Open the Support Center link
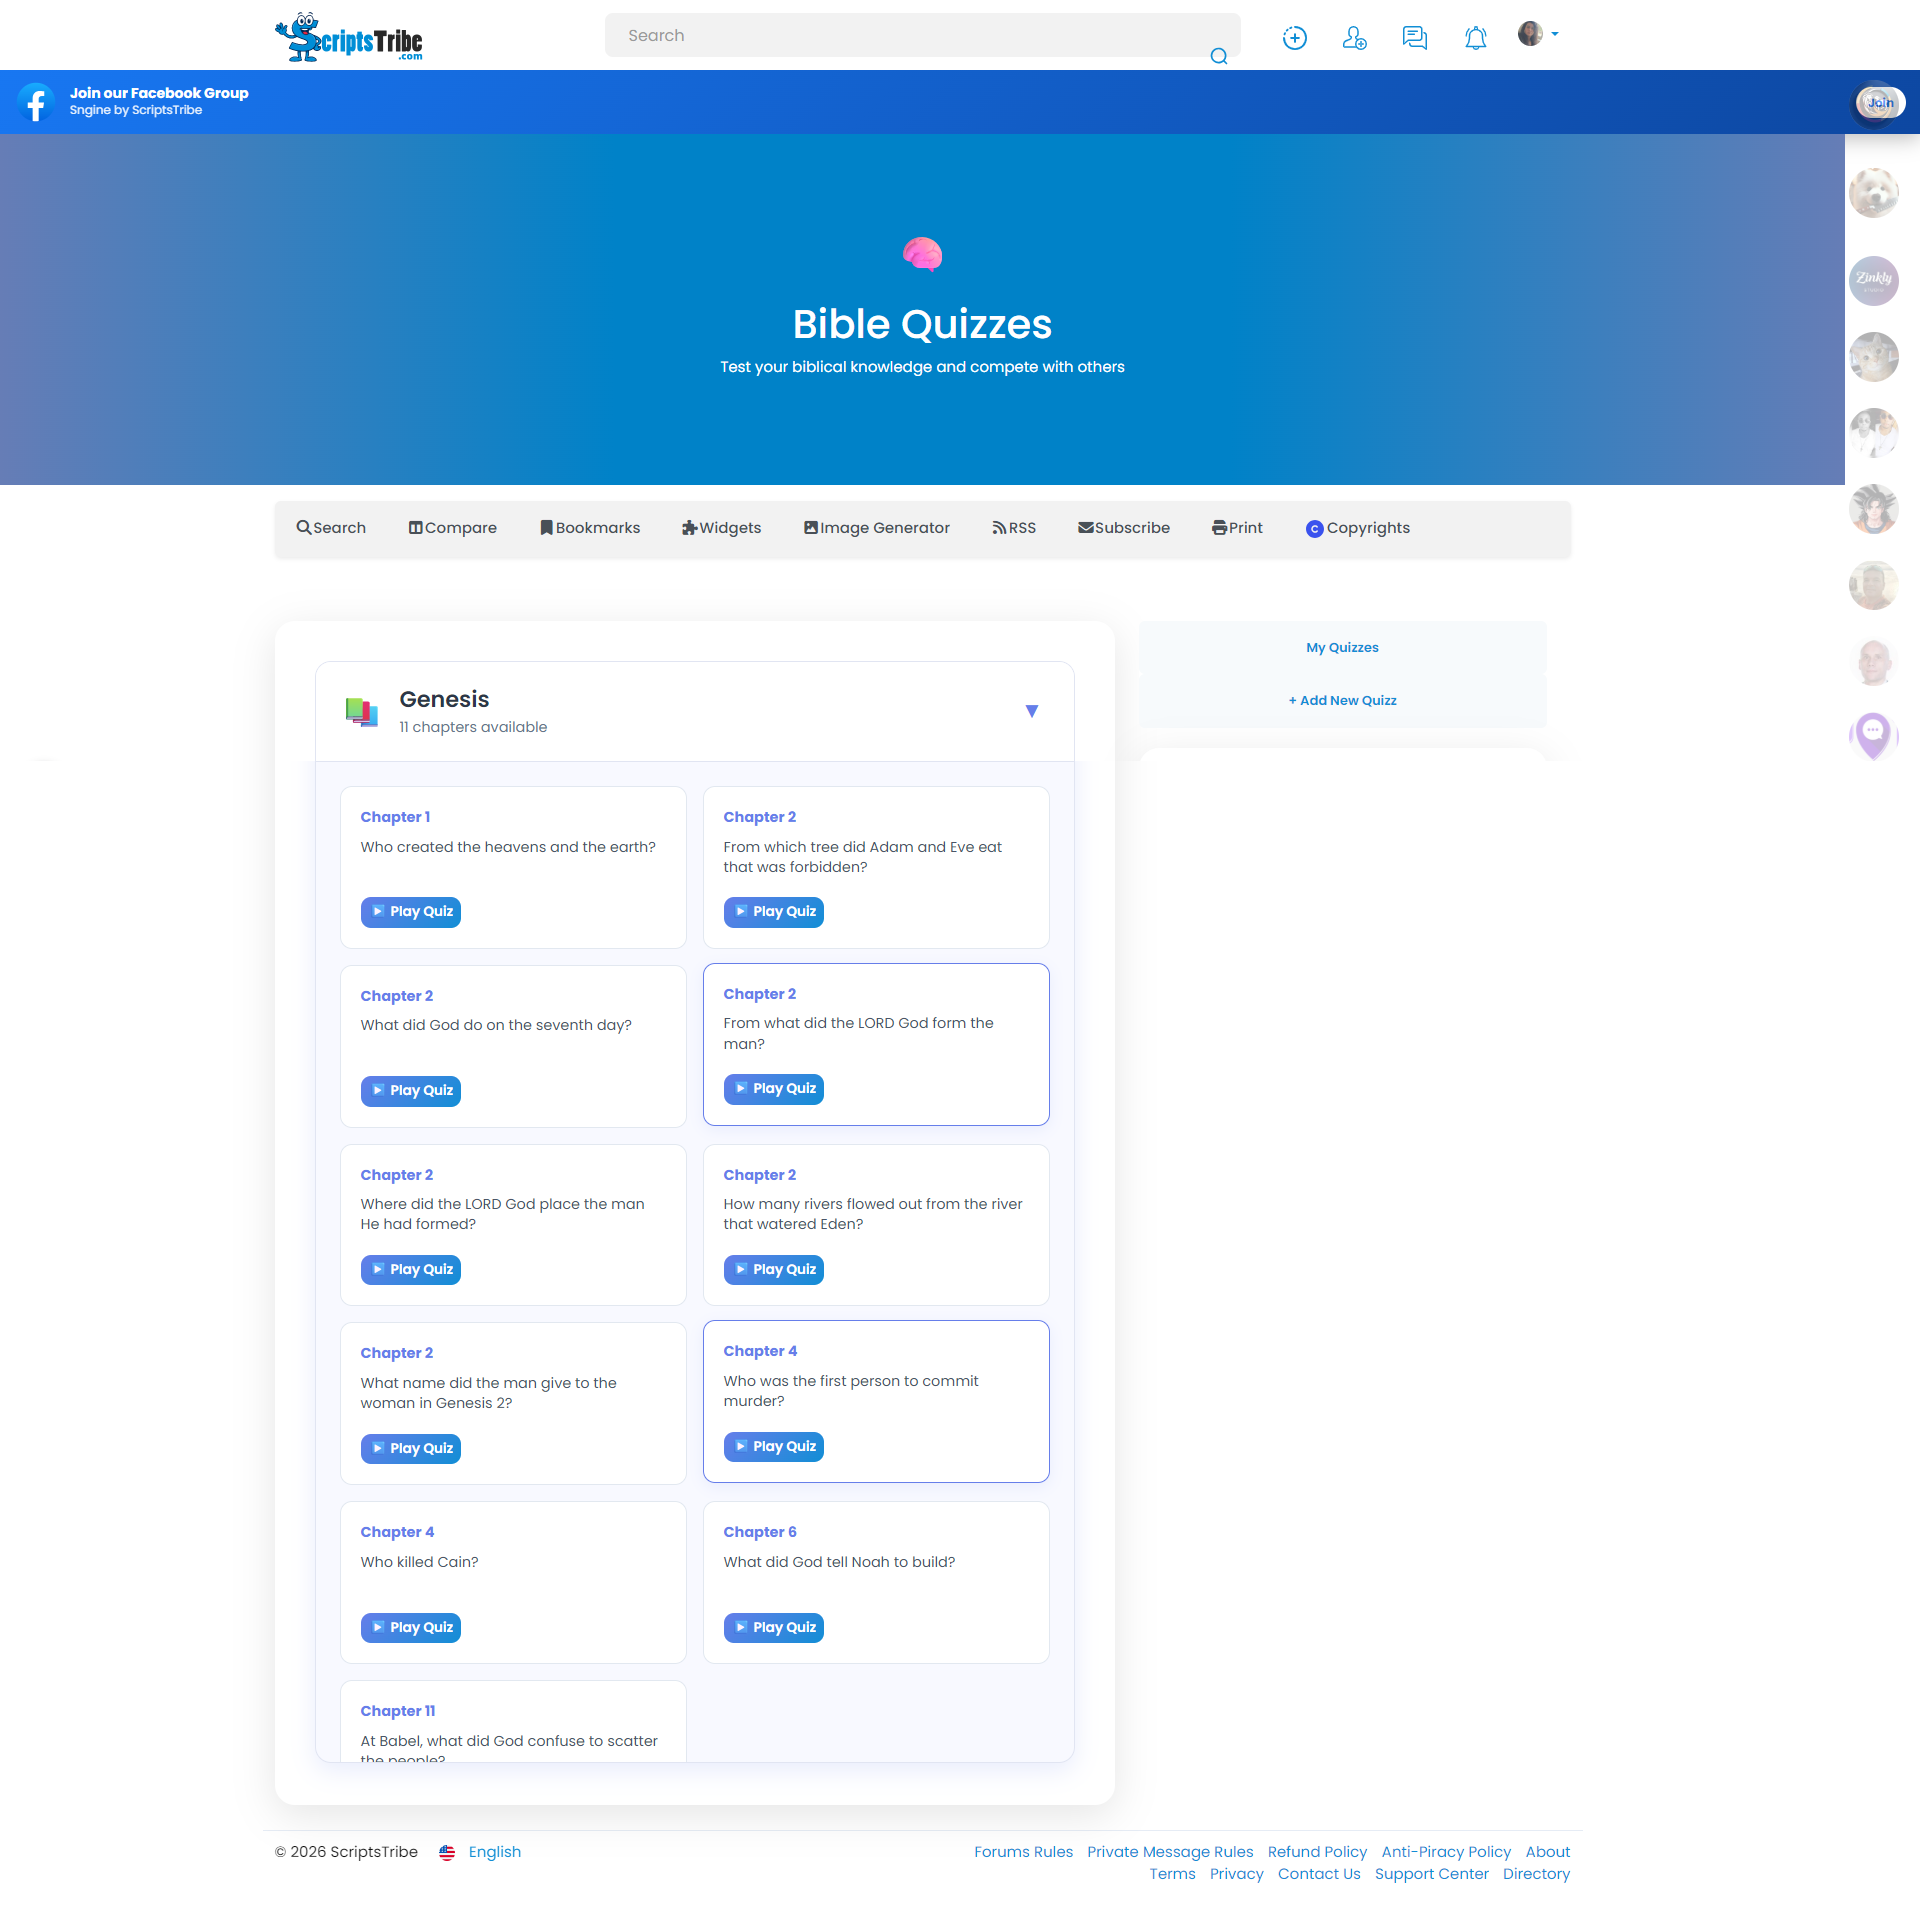Image resolution: width=1920 pixels, height=1921 pixels. pyautogui.click(x=1431, y=1873)
